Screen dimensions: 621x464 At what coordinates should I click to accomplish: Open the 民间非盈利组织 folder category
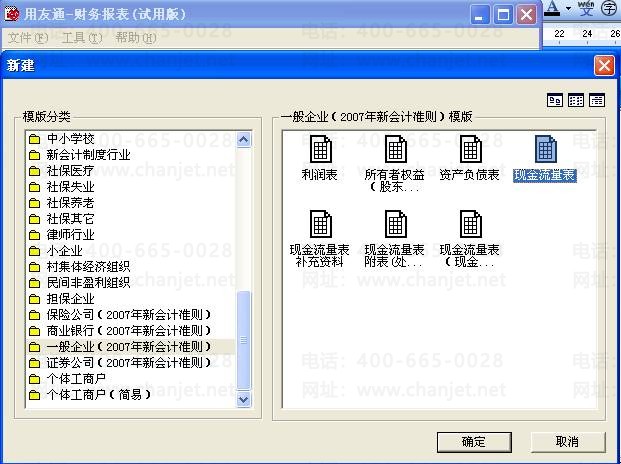[79, 283]
